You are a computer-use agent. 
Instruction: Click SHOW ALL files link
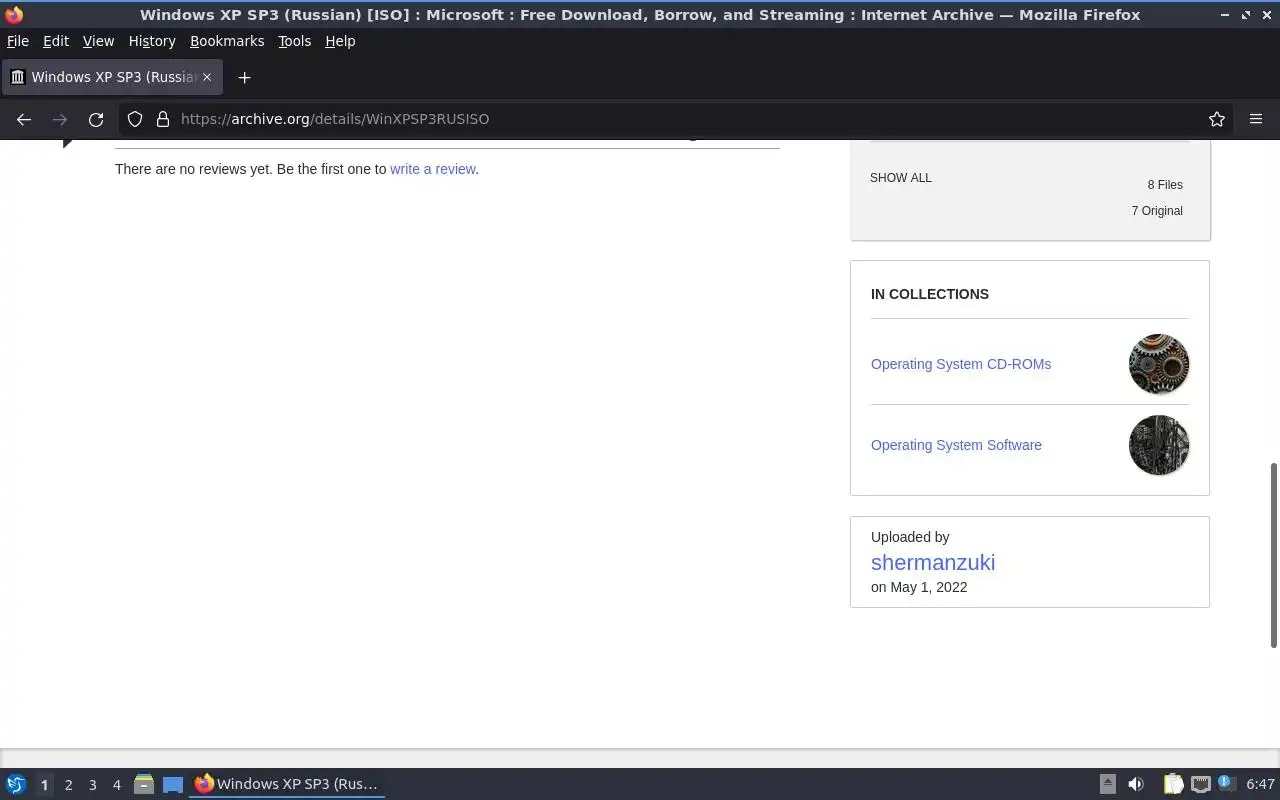[x=901, y=178]
